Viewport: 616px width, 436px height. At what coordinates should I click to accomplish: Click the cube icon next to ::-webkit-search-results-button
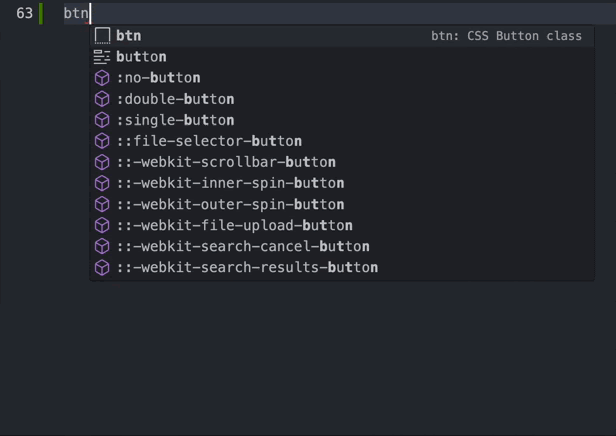tap(102, 267)
